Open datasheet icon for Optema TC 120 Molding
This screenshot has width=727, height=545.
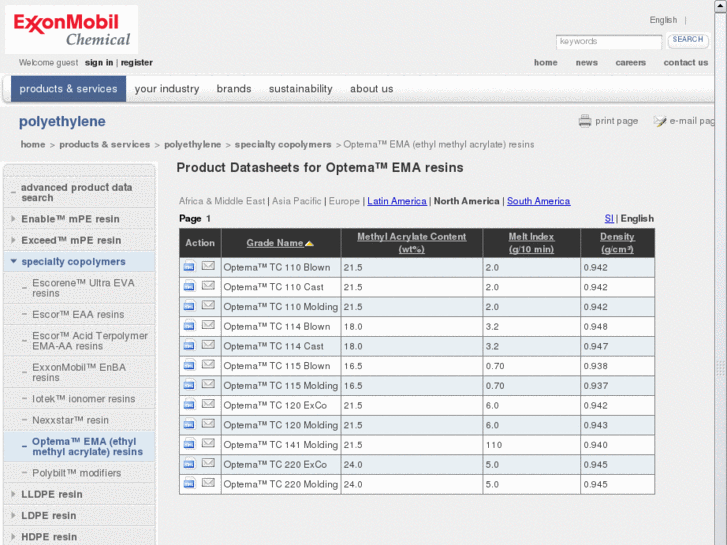click(189, 424)
